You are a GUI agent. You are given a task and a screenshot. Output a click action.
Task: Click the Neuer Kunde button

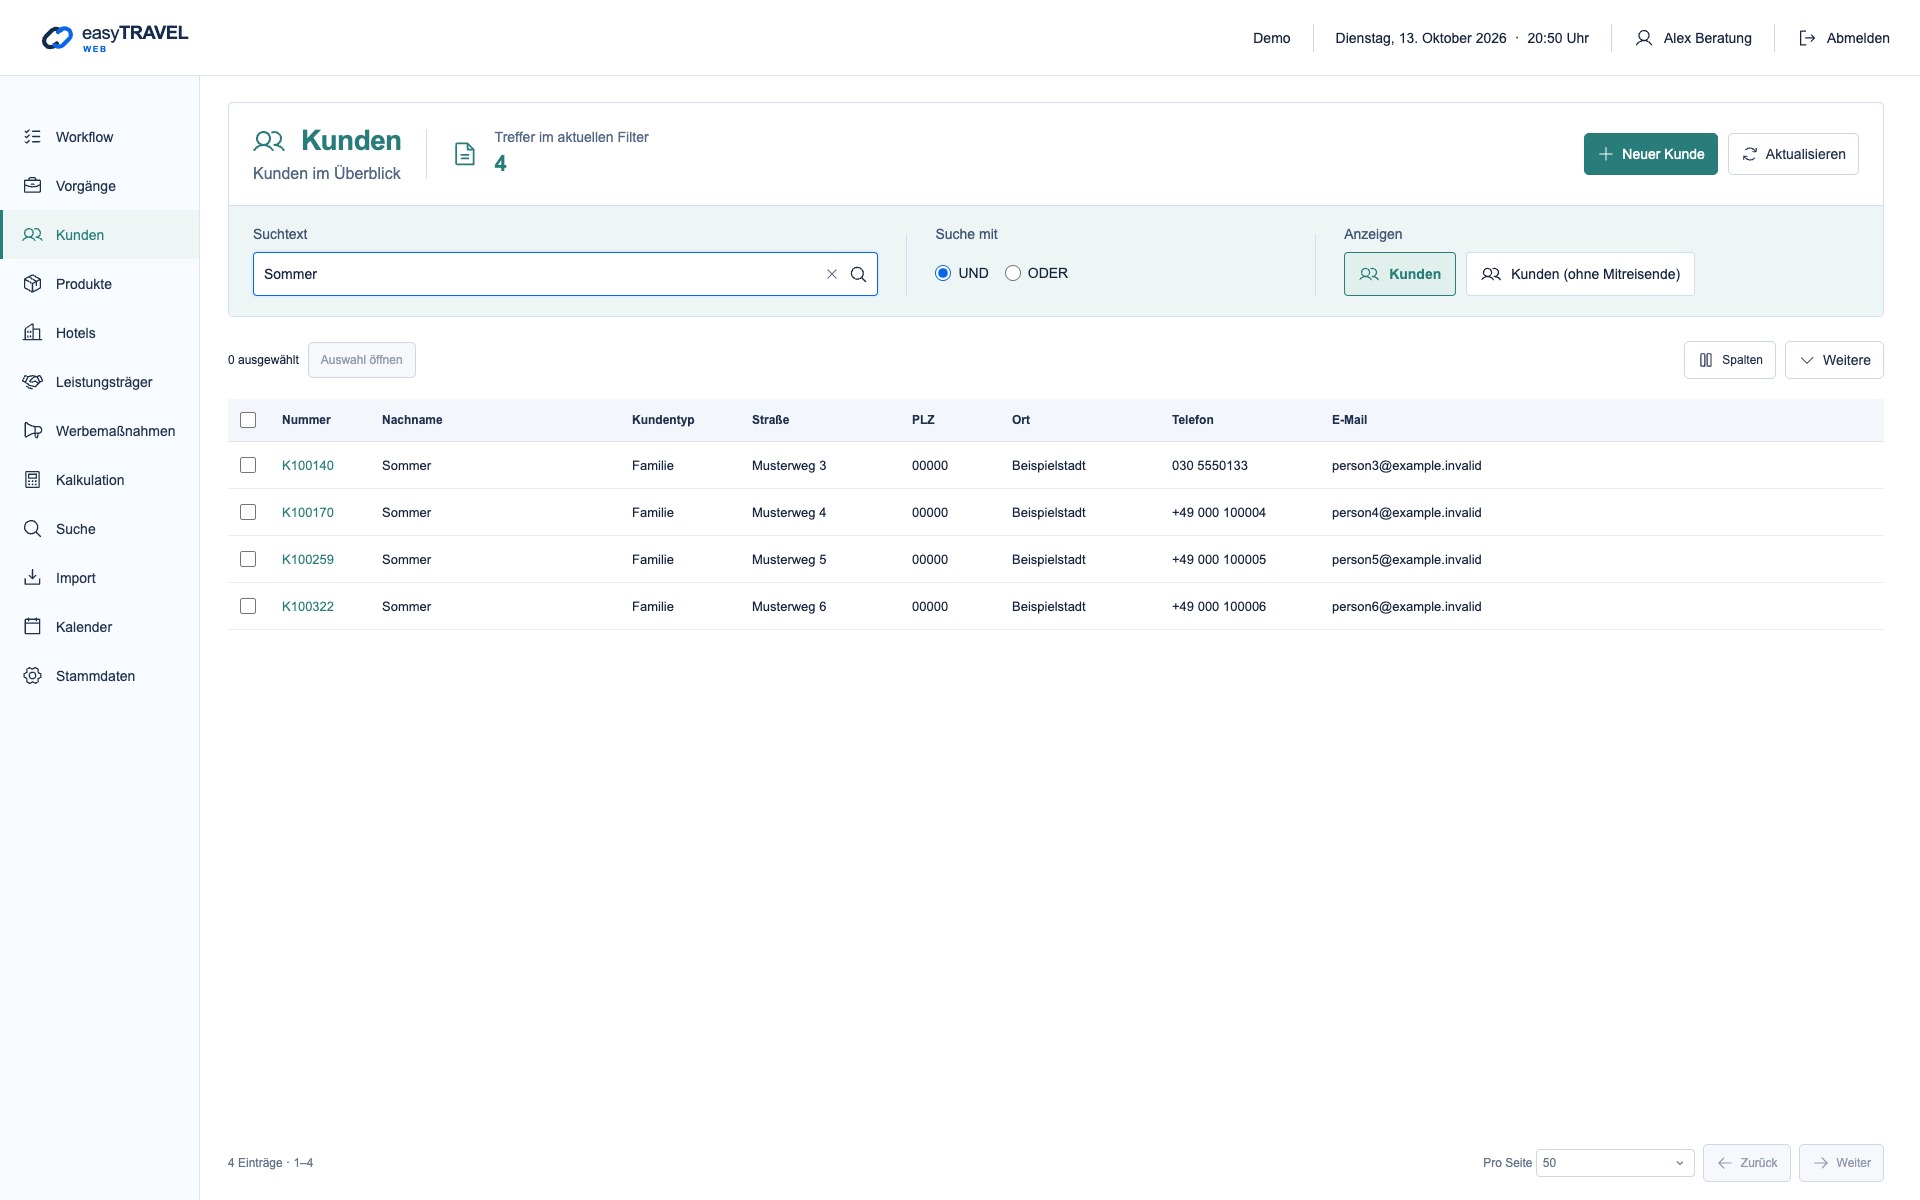[x=1651, y=154]
